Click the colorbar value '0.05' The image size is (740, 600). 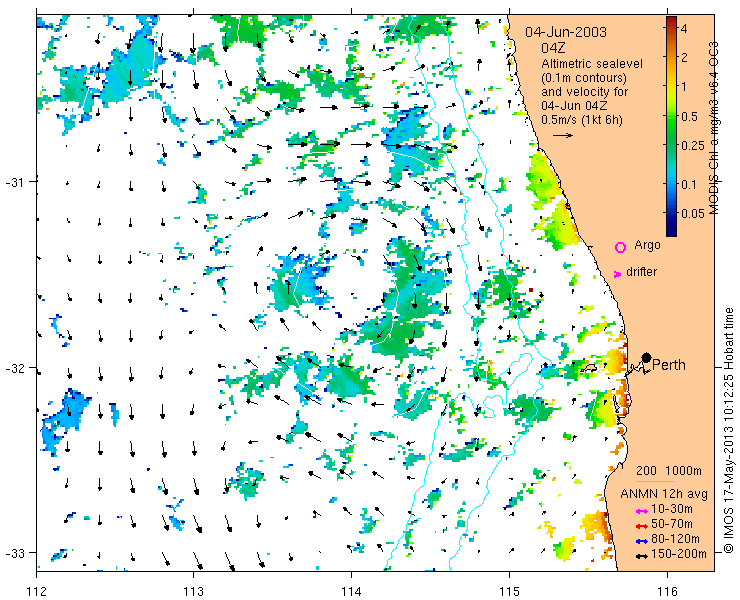(692, 213)
